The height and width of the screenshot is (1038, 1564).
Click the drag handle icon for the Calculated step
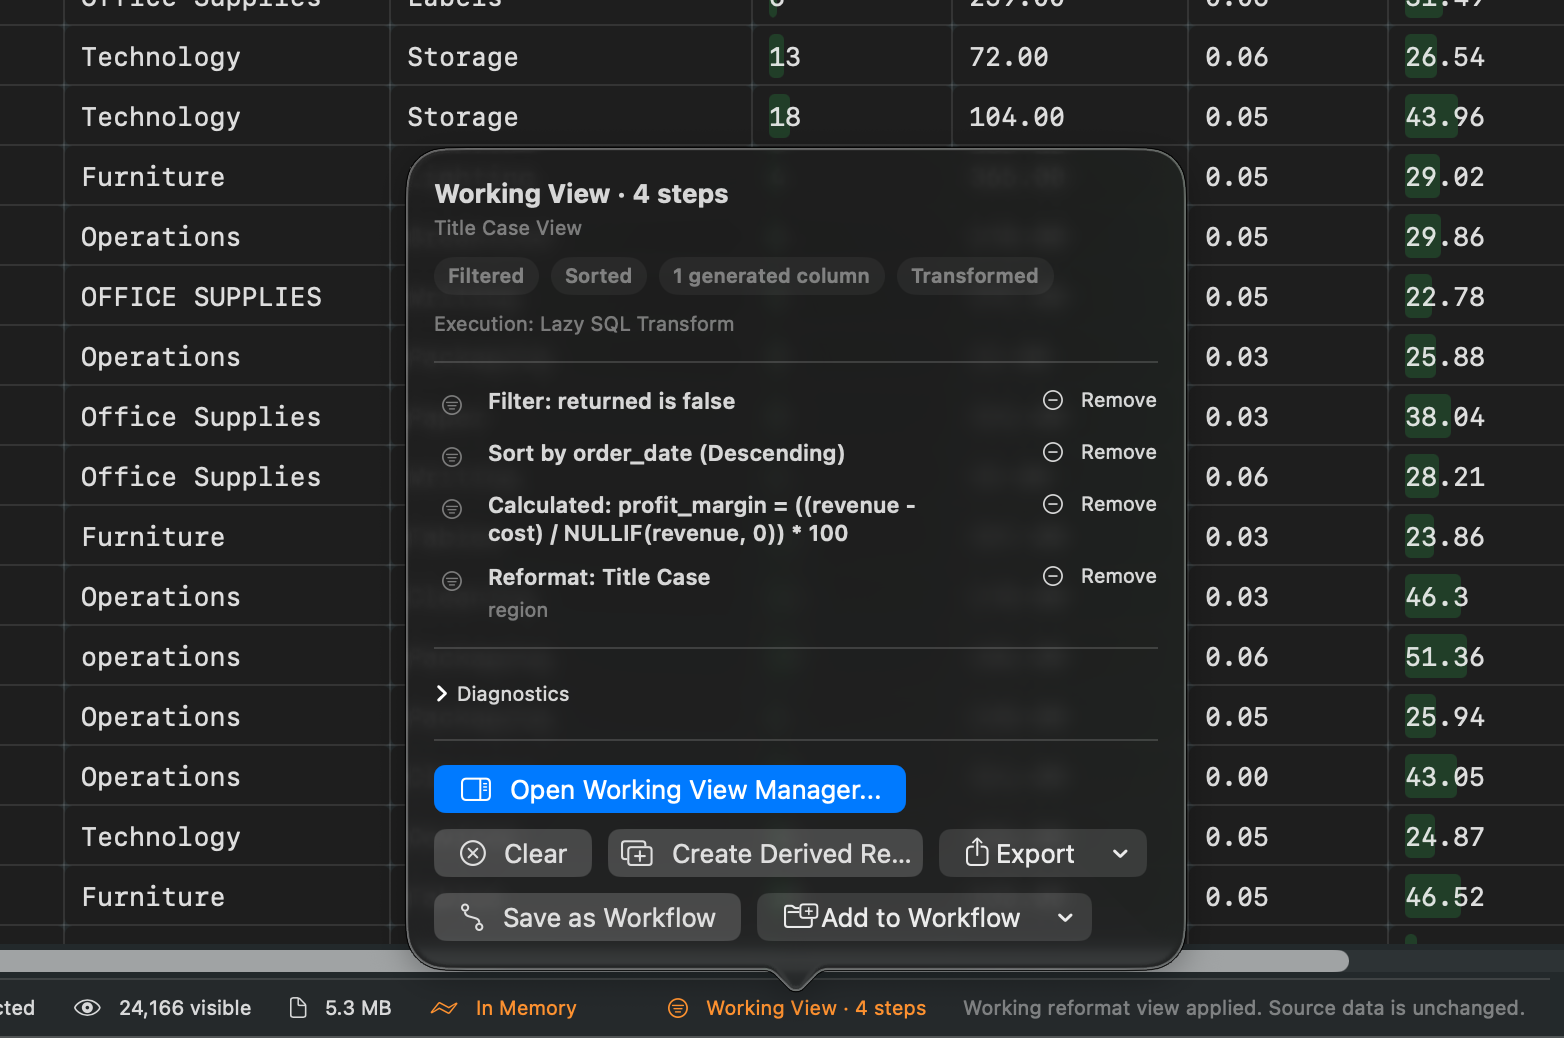452,508
